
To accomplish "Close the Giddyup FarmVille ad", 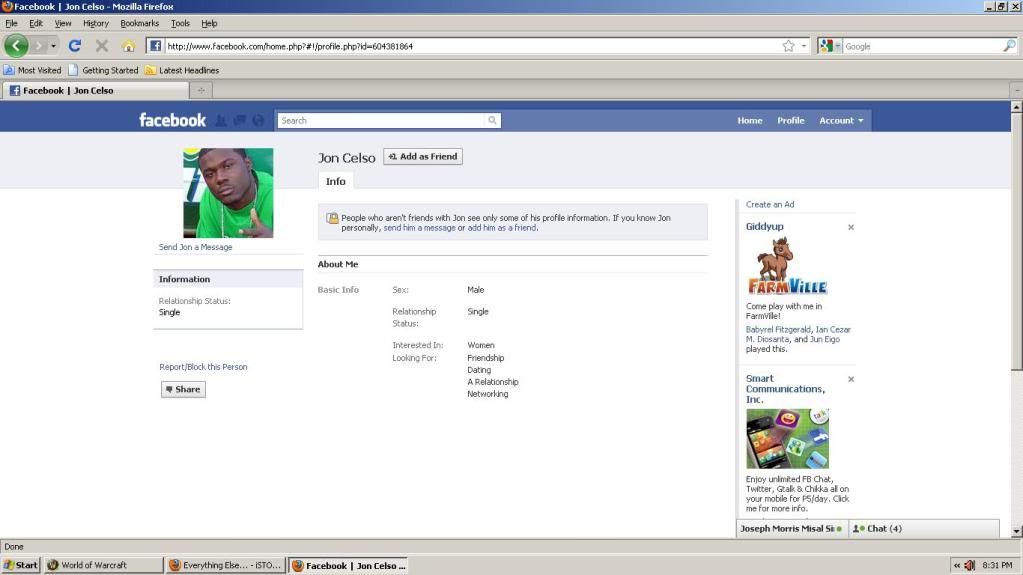I will [x=851, y=227].
